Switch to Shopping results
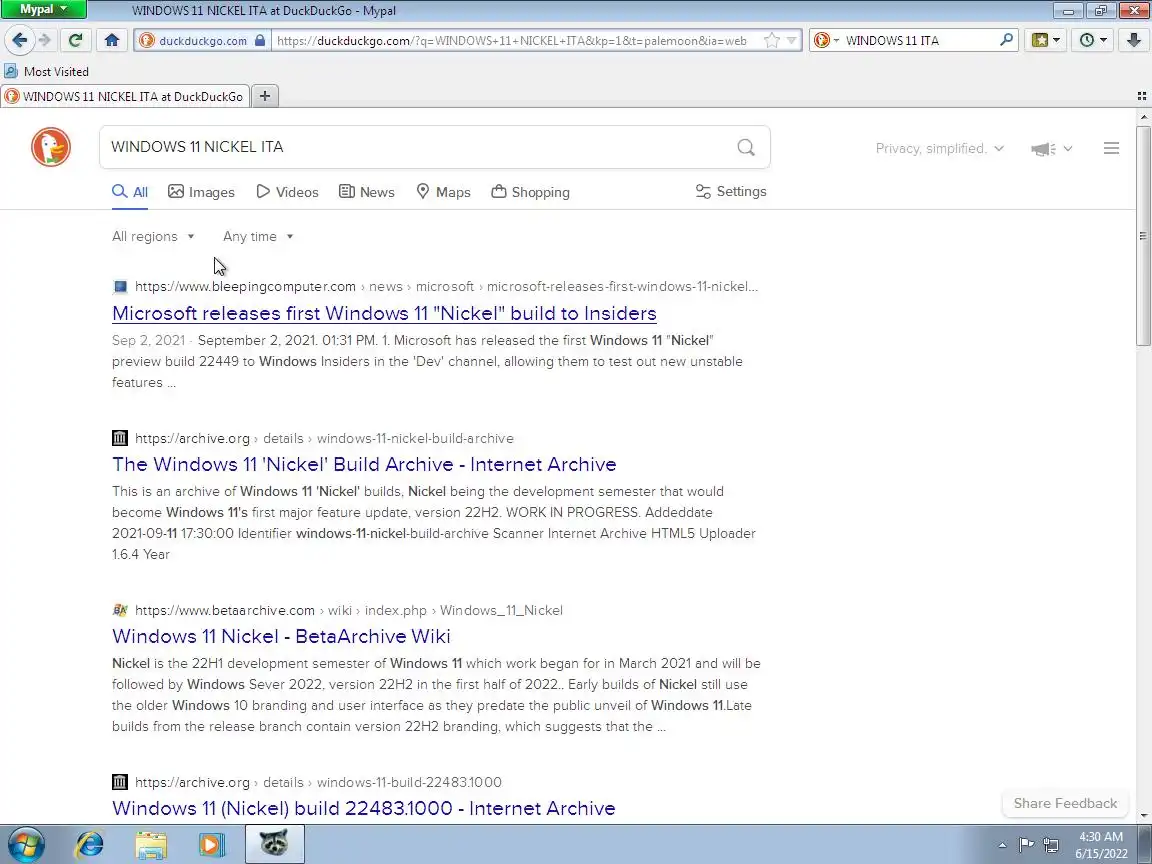 coord(530,192)
